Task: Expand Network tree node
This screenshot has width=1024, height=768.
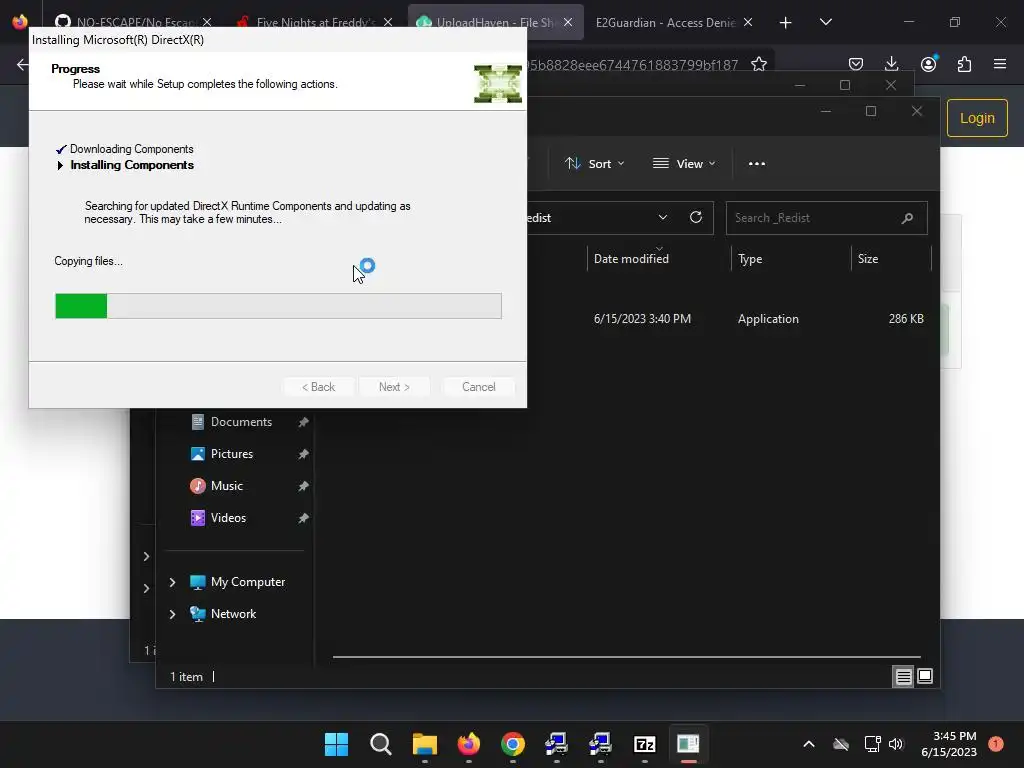Action: (172, 614)
